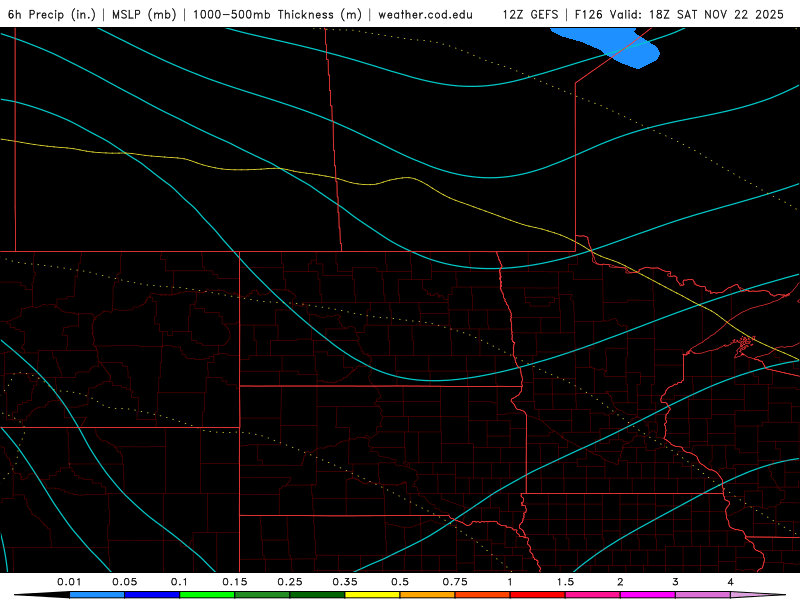
Task: Click the 'MSLP (mb)' header label
Action: tap(144, 14)
